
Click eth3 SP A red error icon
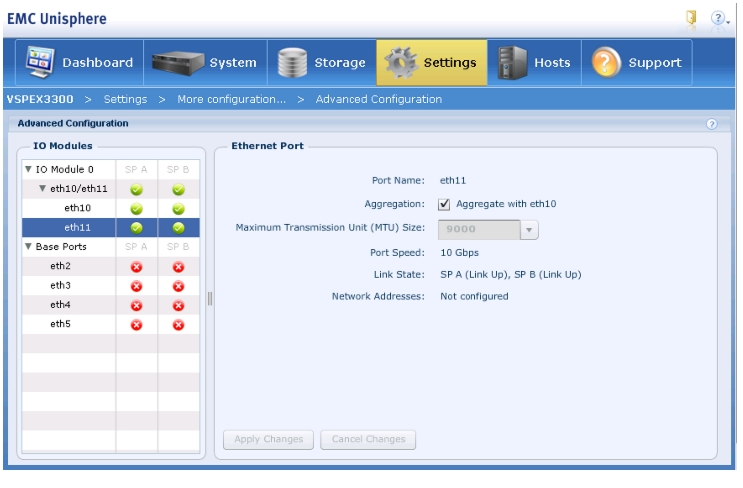pyautogui.click(x=136, y=286)
